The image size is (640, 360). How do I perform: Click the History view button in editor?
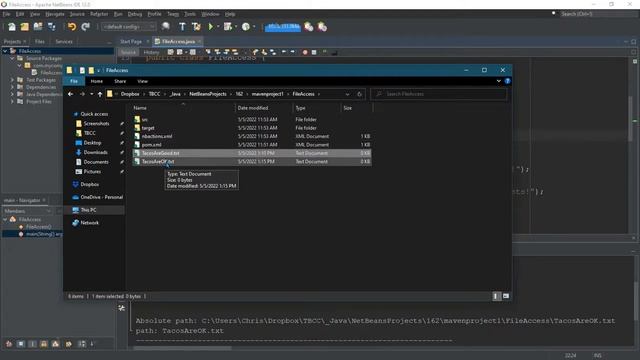click(x=151, y=52)
